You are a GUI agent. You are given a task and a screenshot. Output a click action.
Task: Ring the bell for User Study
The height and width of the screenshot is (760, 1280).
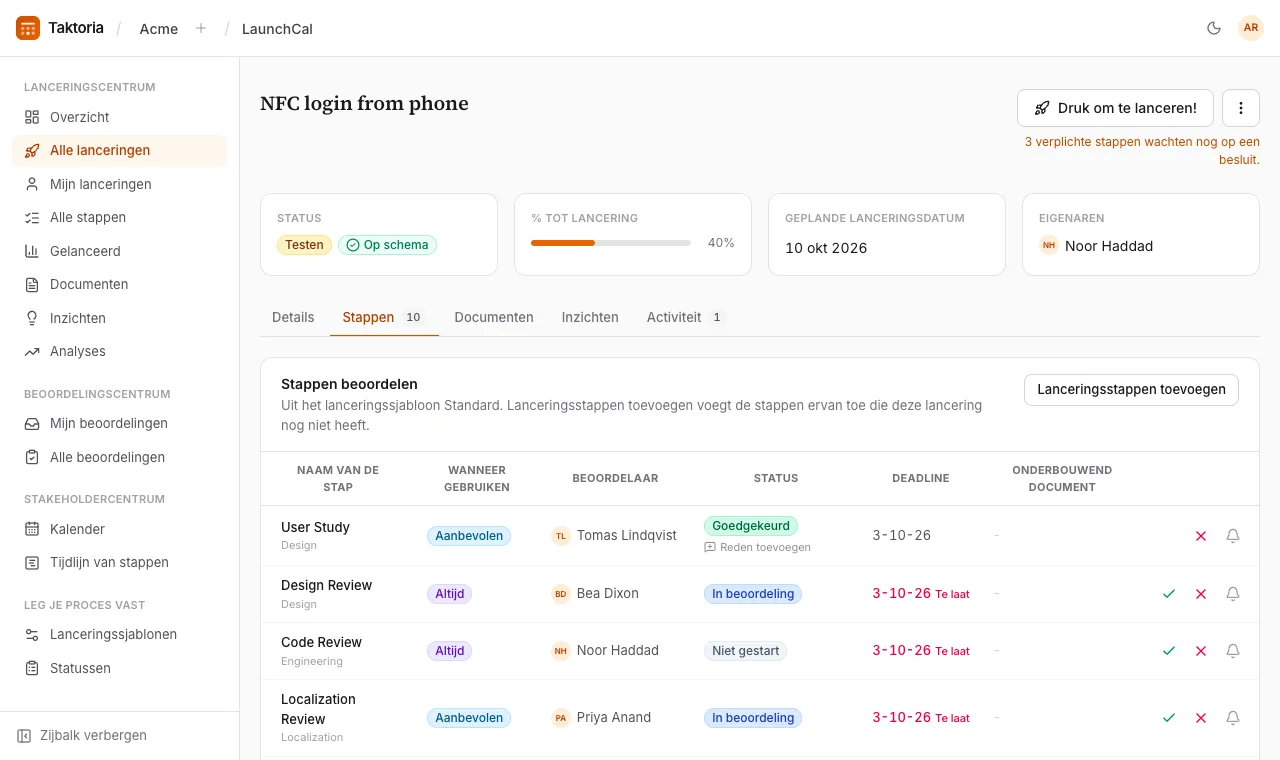[x=1233, y=536]
